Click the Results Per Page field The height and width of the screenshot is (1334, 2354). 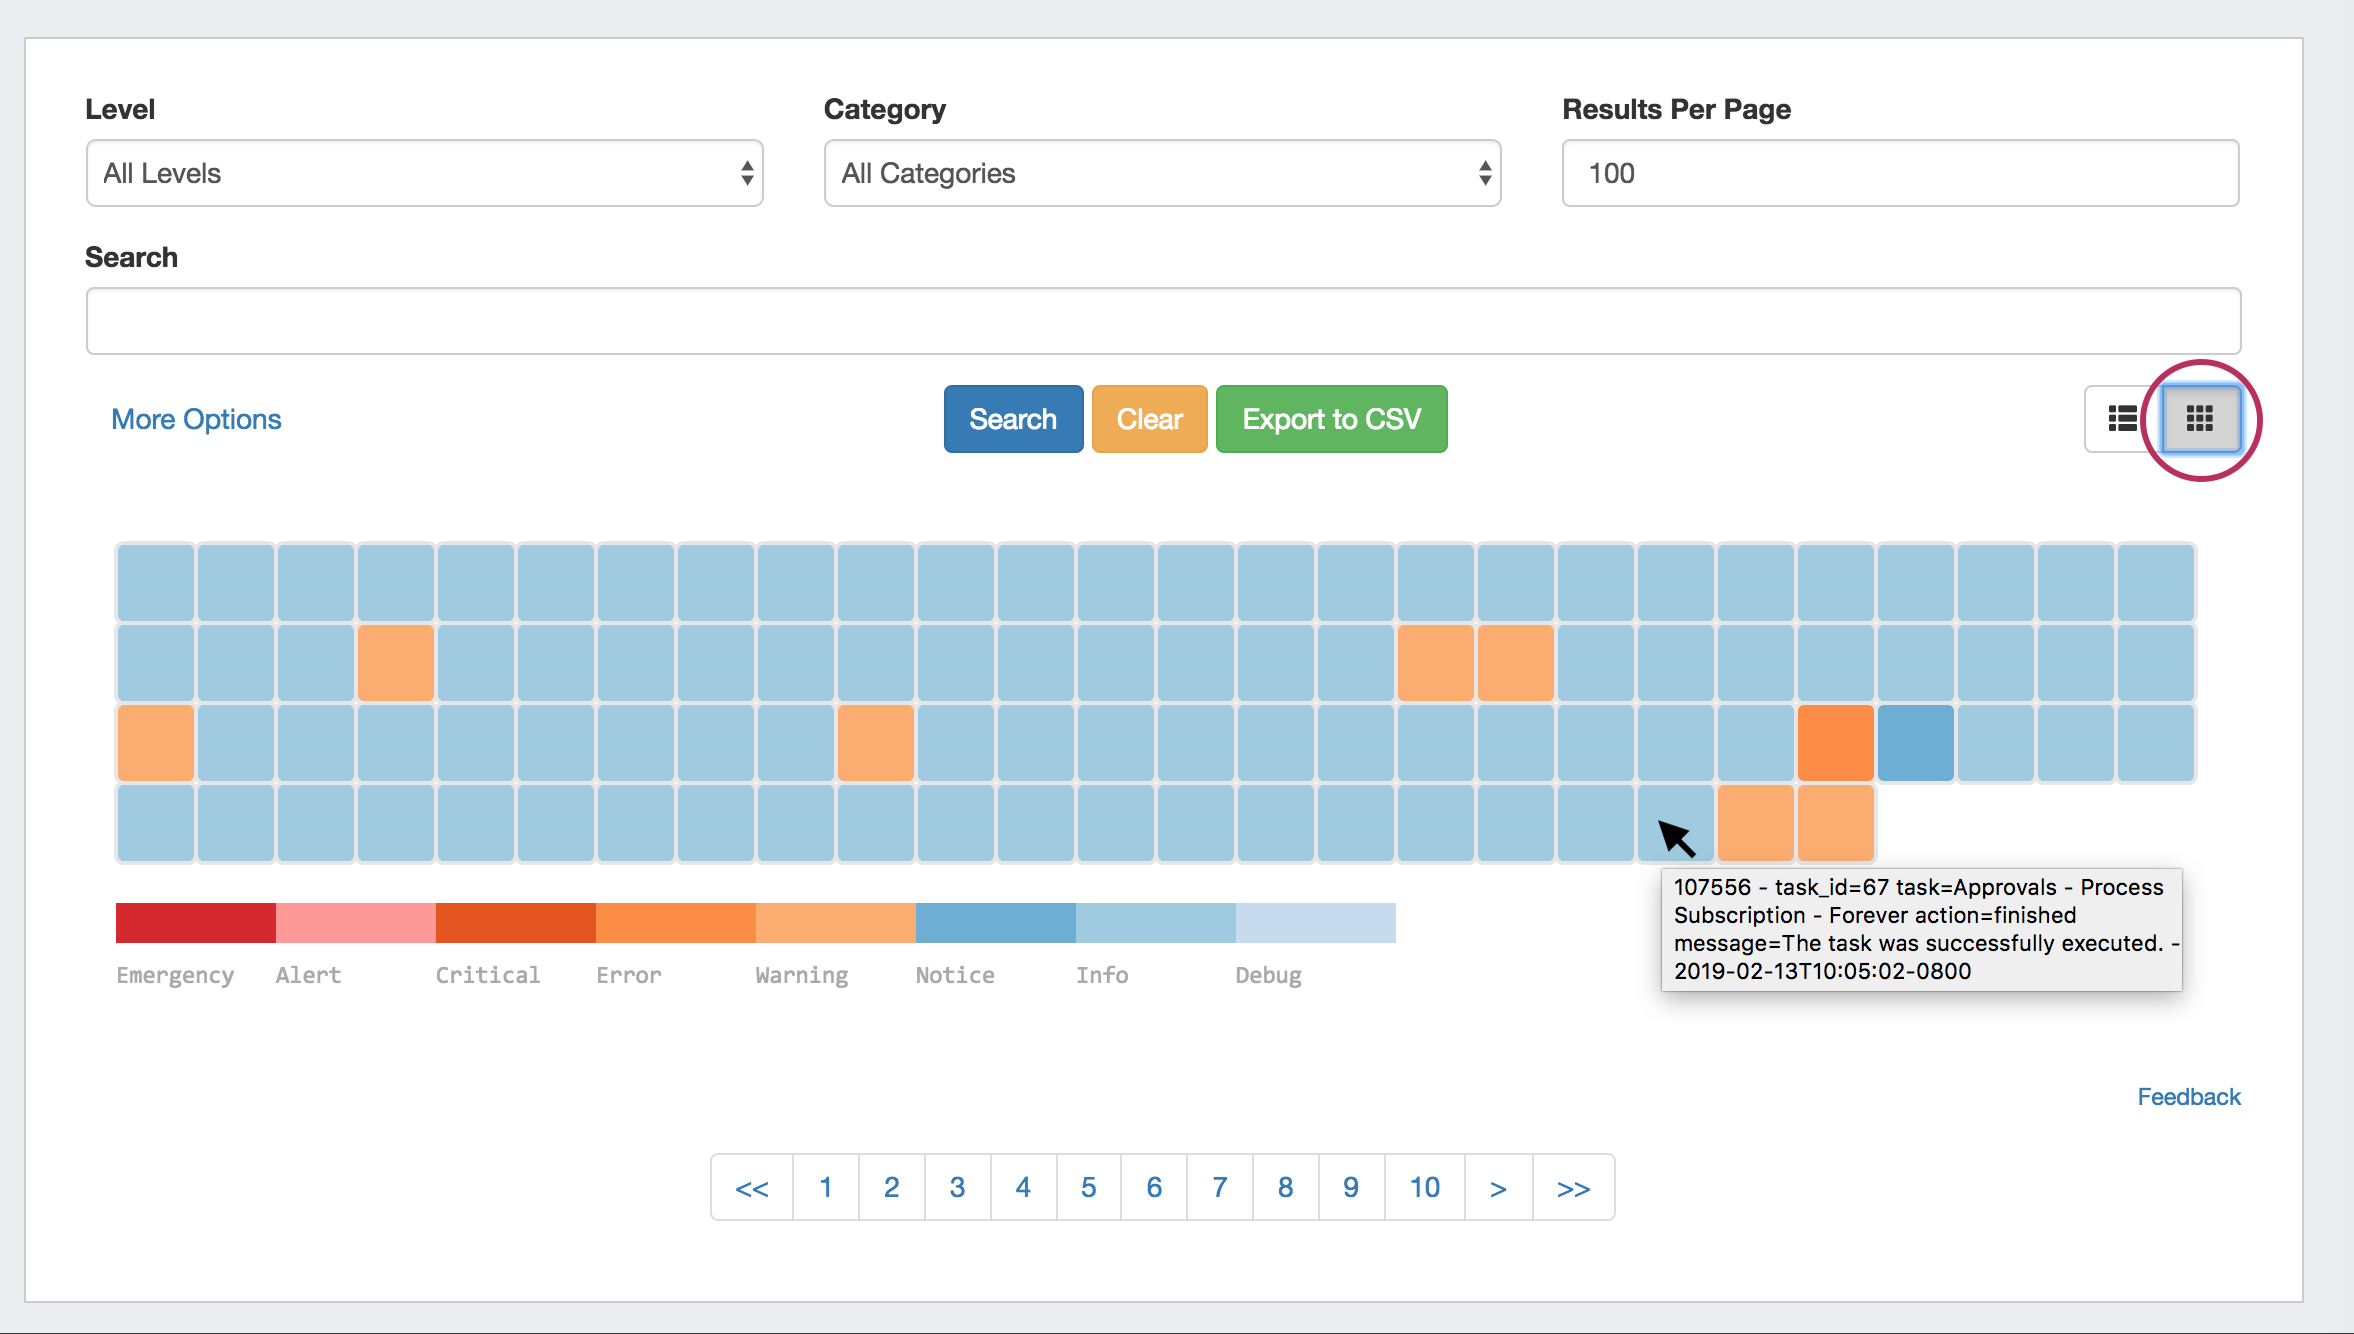[x=1899, y=173]
